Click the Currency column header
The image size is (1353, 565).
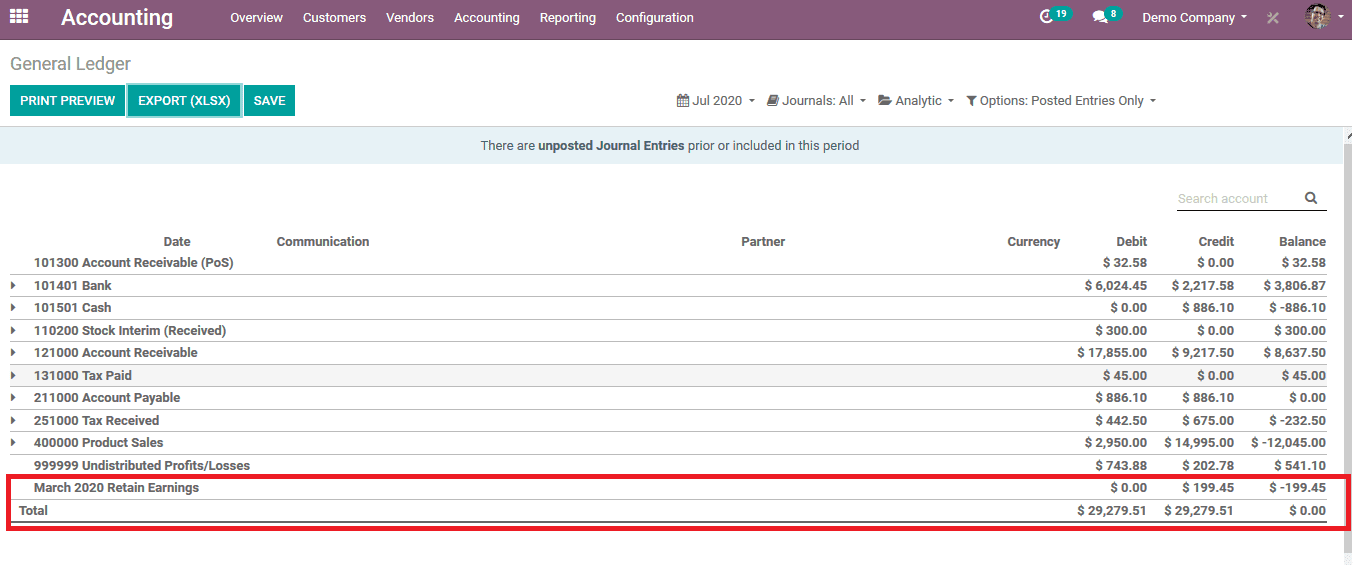click(x=1034, y=242)
